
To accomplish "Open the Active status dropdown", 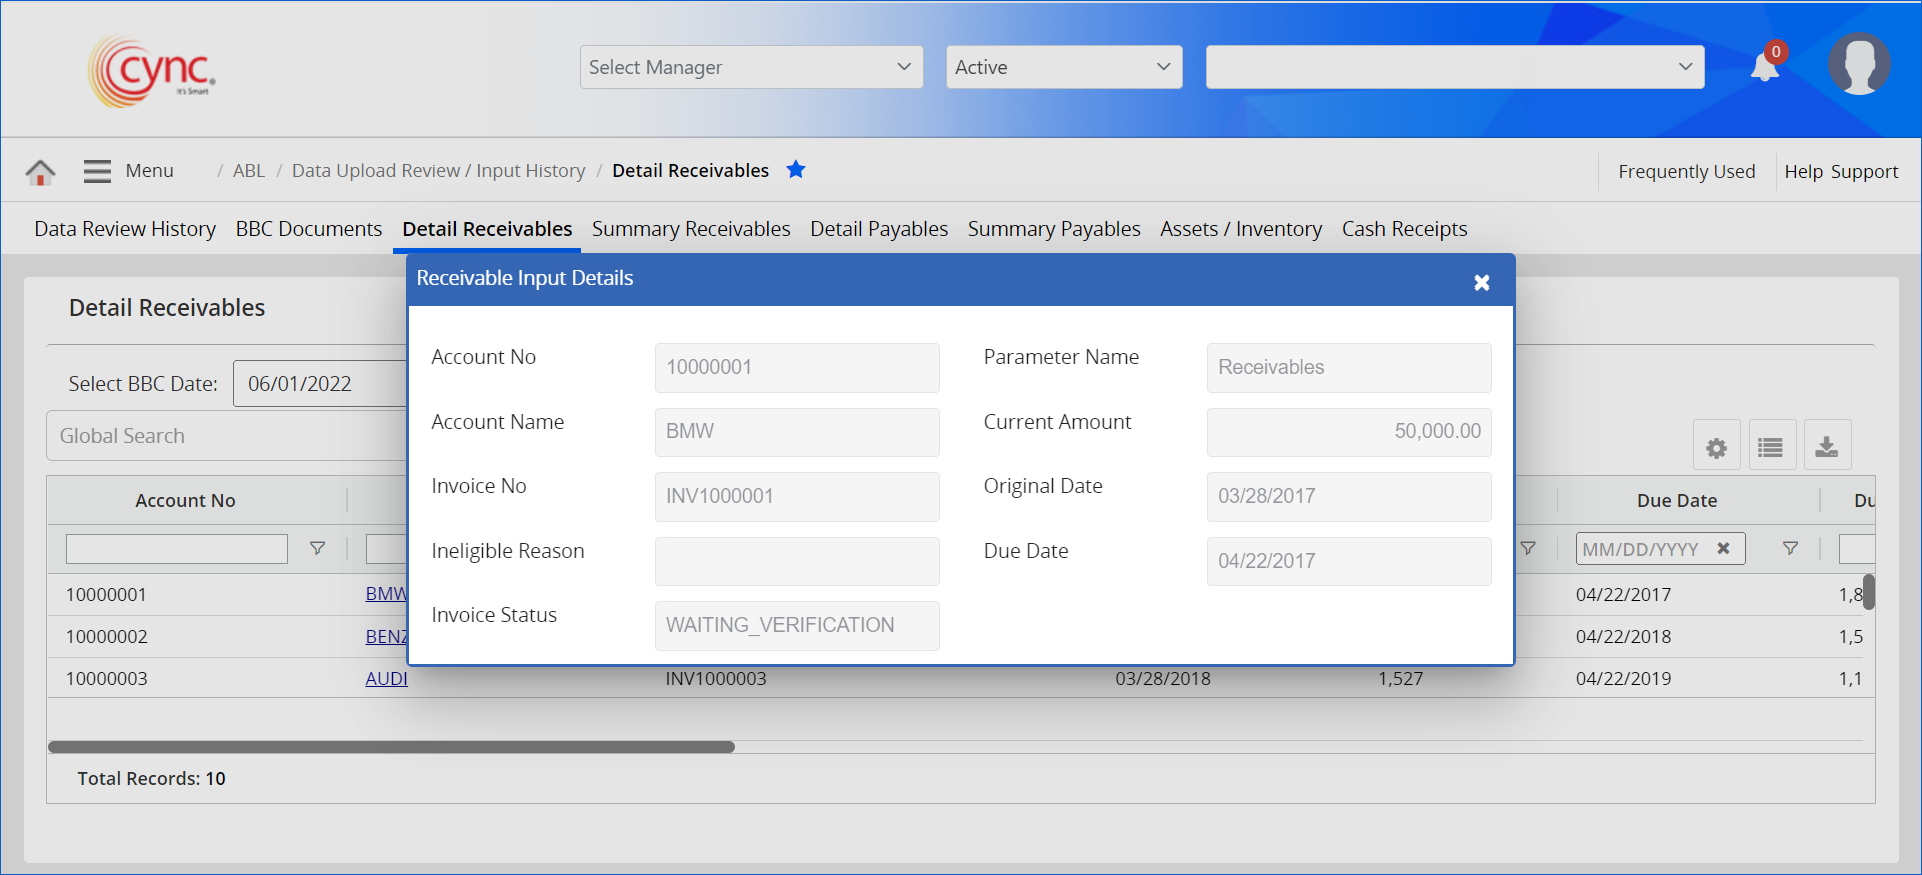I will [1063, 67].
